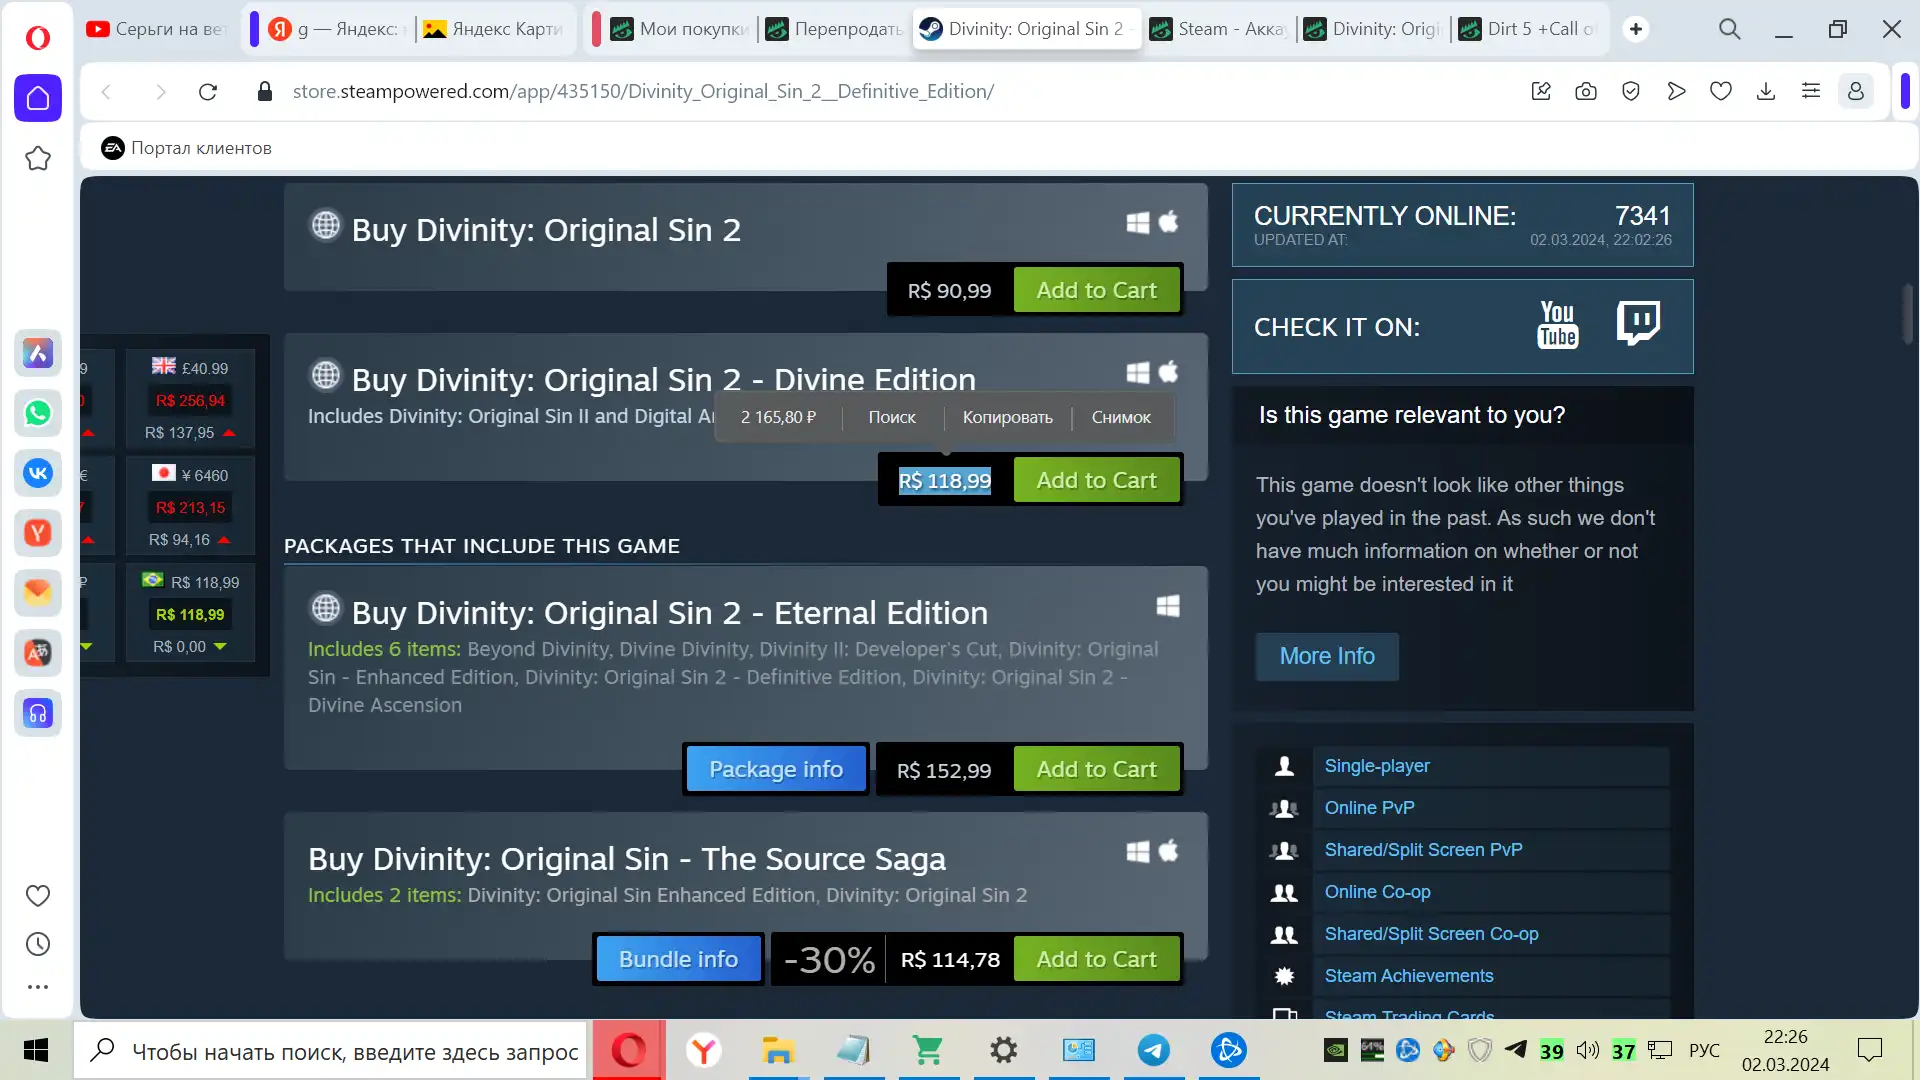Screen dimensions: 1920x1080
Task: Open Opera menu logo
Action: coord(38,38)
